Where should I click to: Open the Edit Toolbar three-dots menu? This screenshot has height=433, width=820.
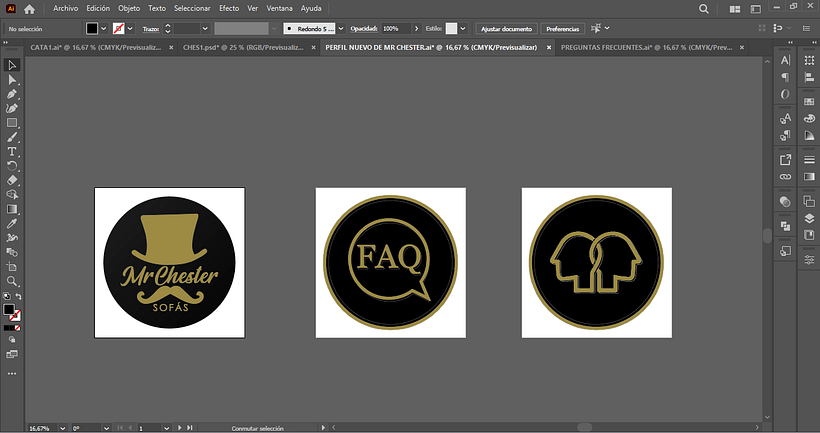click(12, 373)
